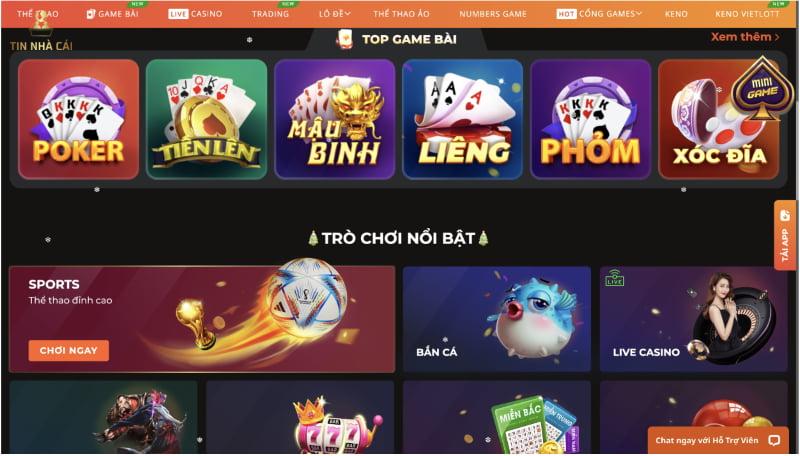Open the Mậu Binh game tile
Screen dimensions: 800x456
(335, 119)
